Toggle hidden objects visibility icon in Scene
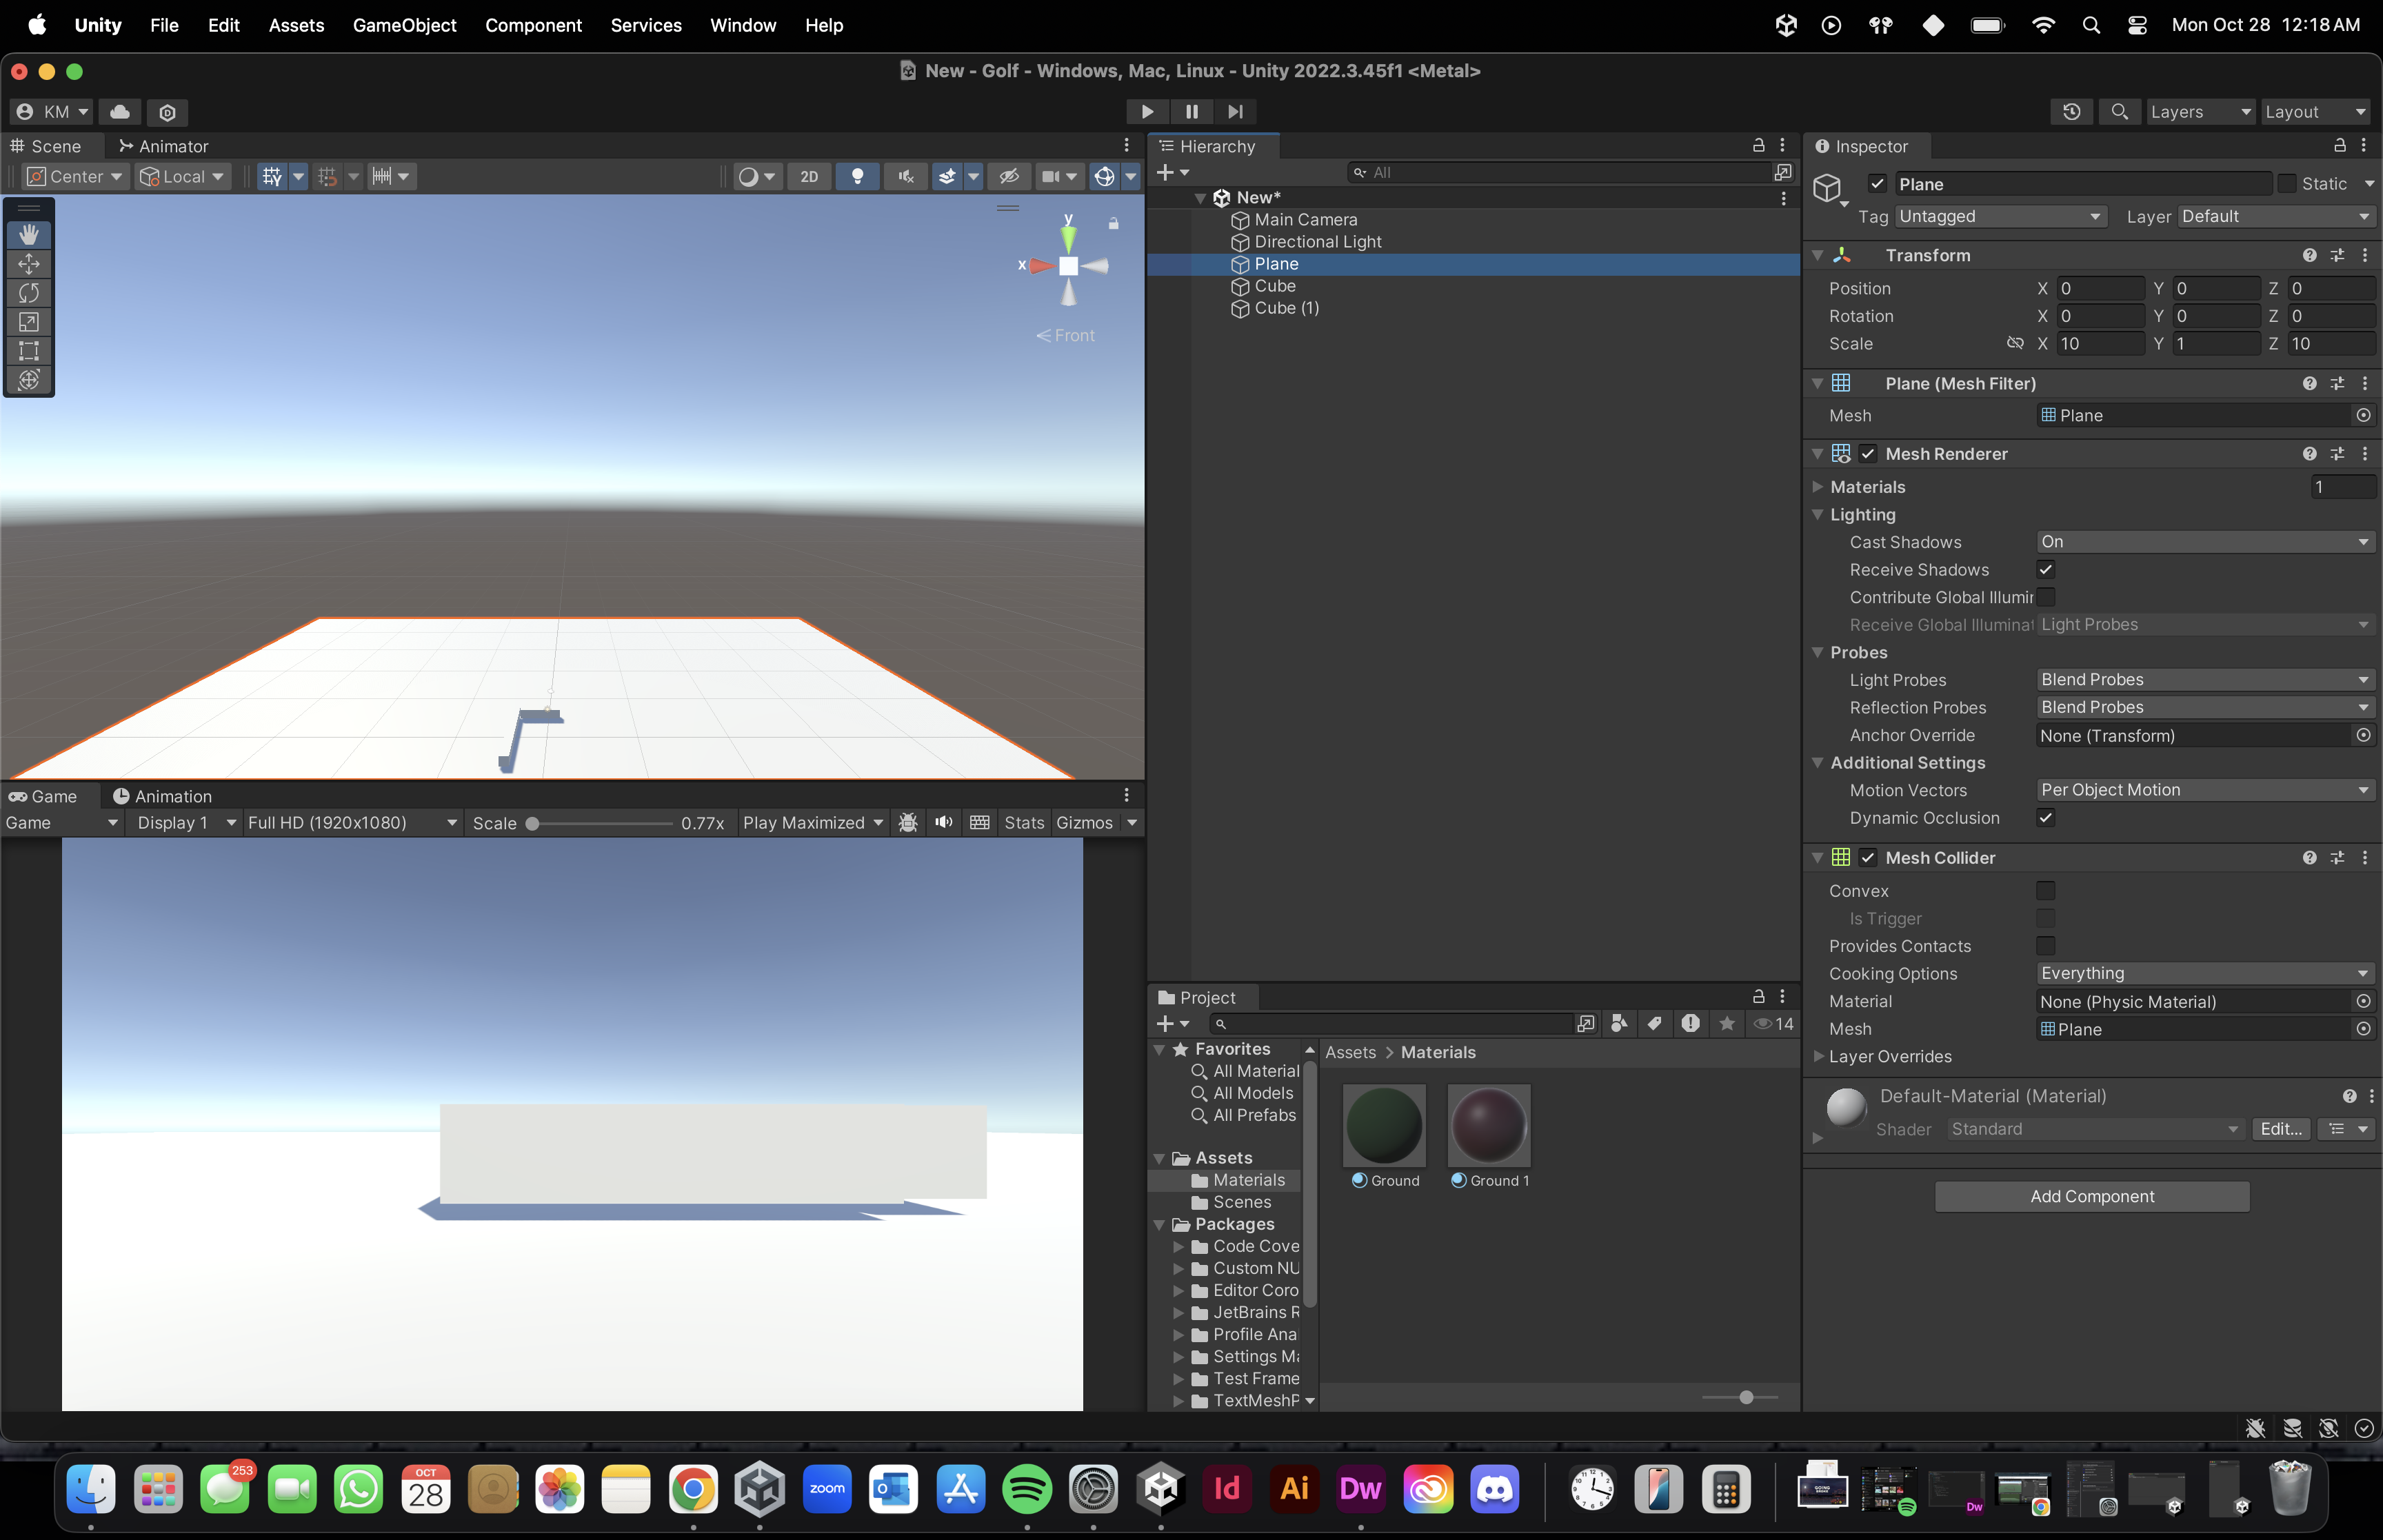Viewport: 2383px width, 1540px height. [1009, 176]
